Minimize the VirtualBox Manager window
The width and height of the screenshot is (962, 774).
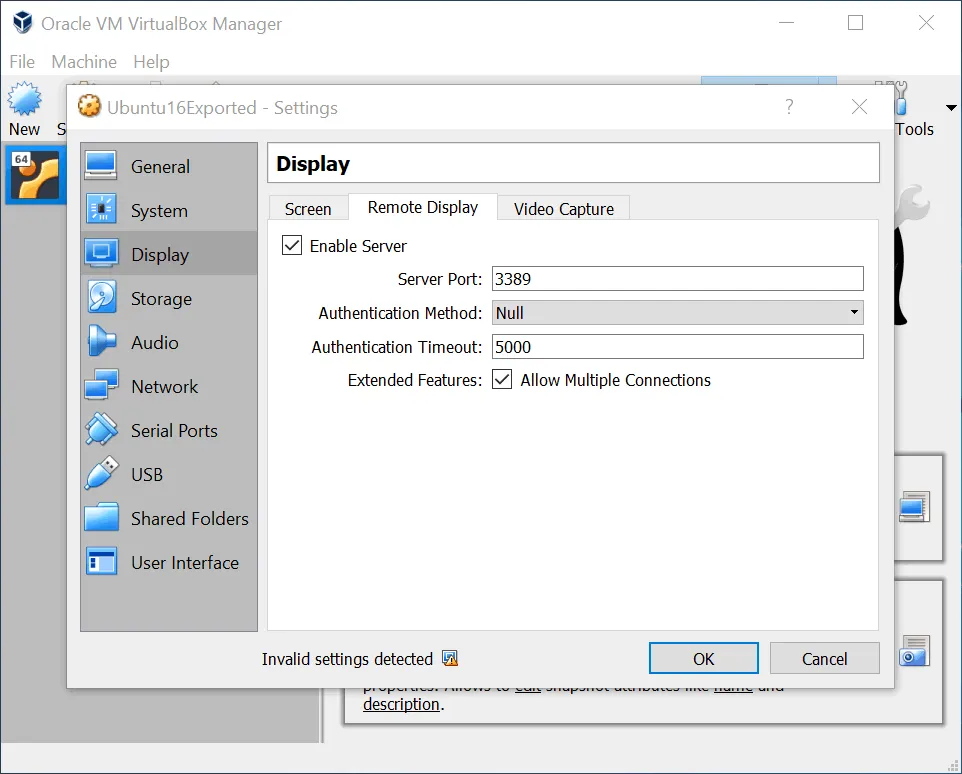787,23
